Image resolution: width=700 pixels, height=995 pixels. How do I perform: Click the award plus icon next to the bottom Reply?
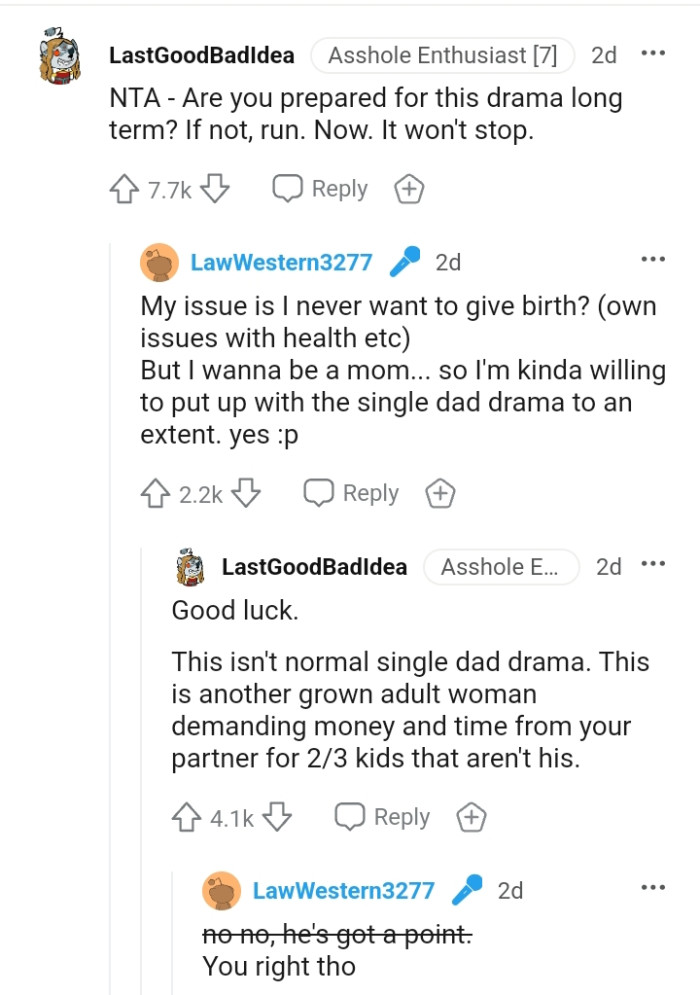pyautogui.click(x=471, y=816)
